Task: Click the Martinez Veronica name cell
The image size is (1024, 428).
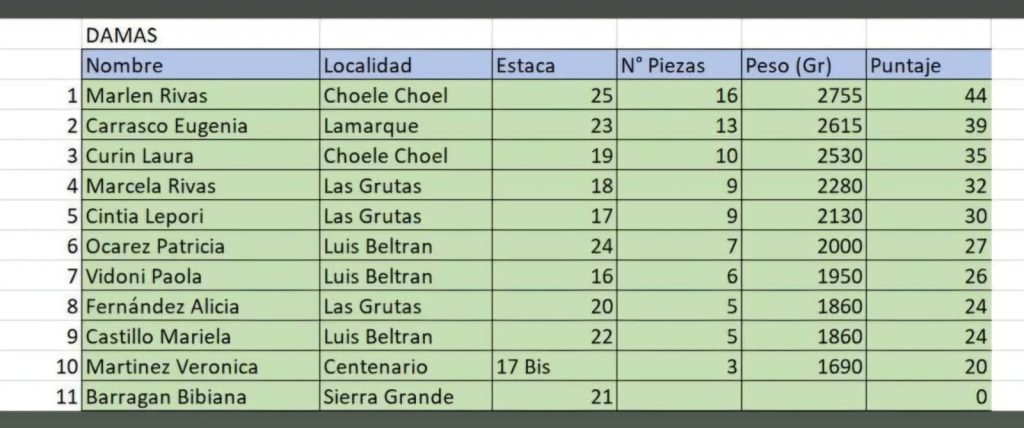Action: 200,367
